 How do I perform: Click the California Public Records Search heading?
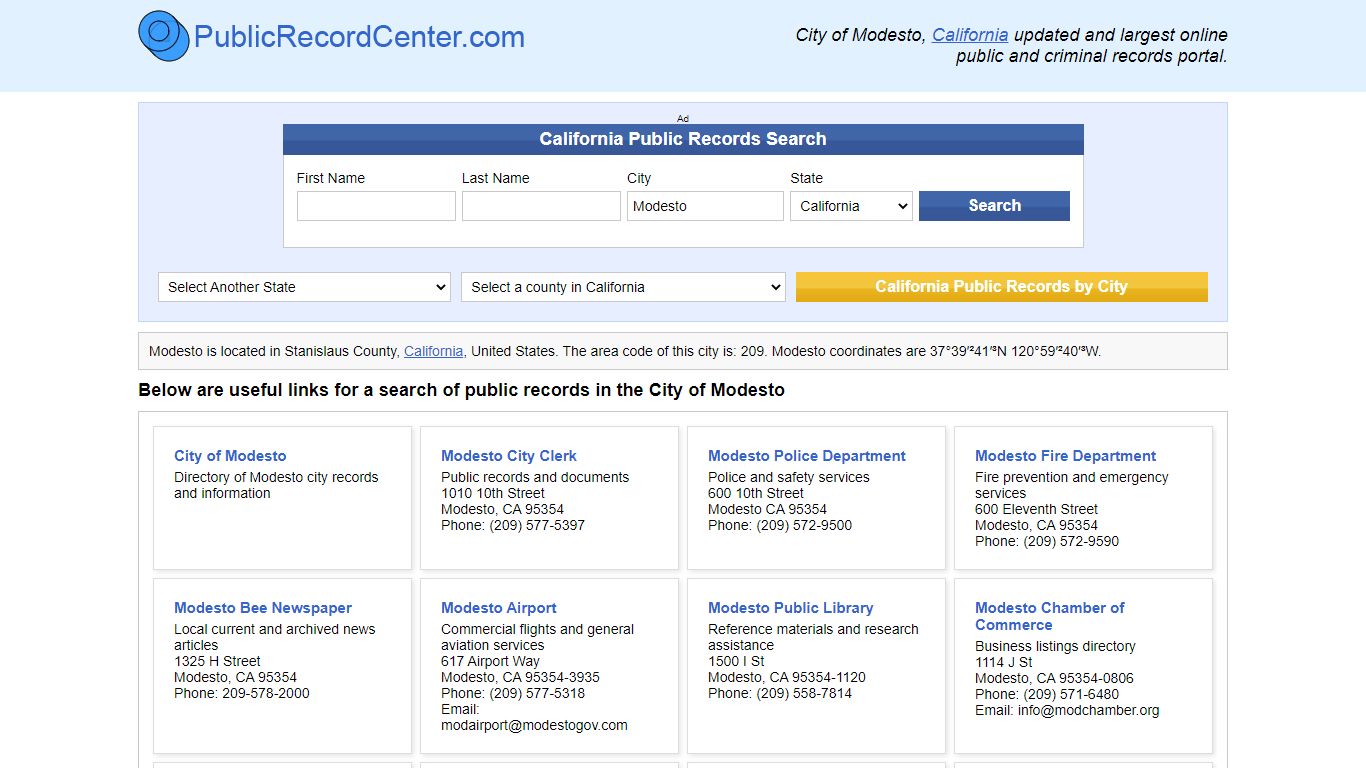(683, 139)
